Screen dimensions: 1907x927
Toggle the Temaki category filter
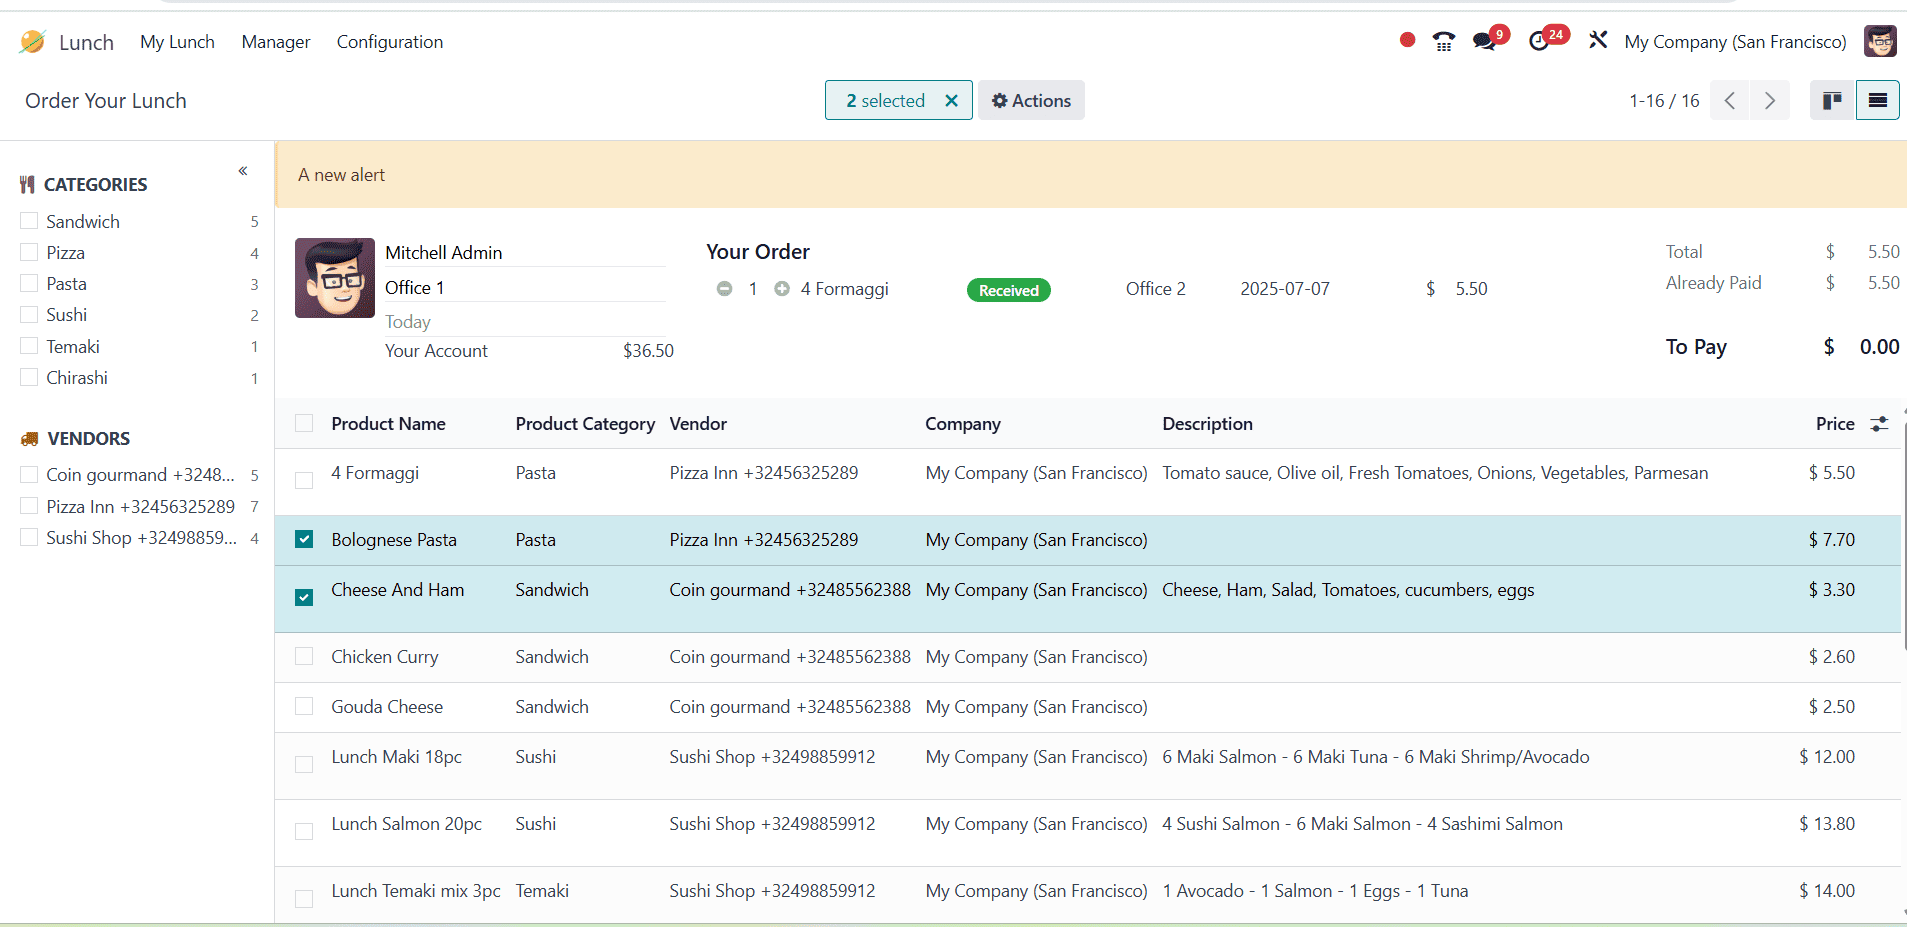(29, 346)
